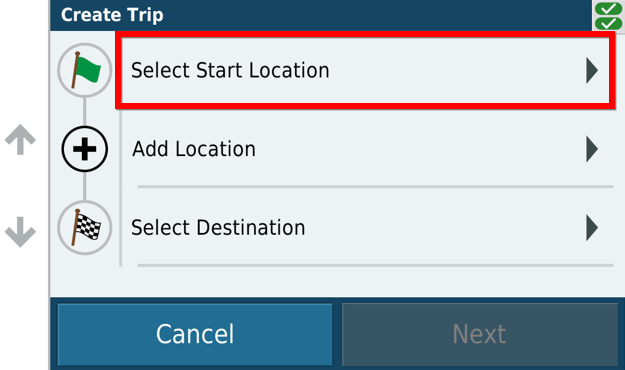
Task: Choose the Add Location entry
Action: click(367, 149)
